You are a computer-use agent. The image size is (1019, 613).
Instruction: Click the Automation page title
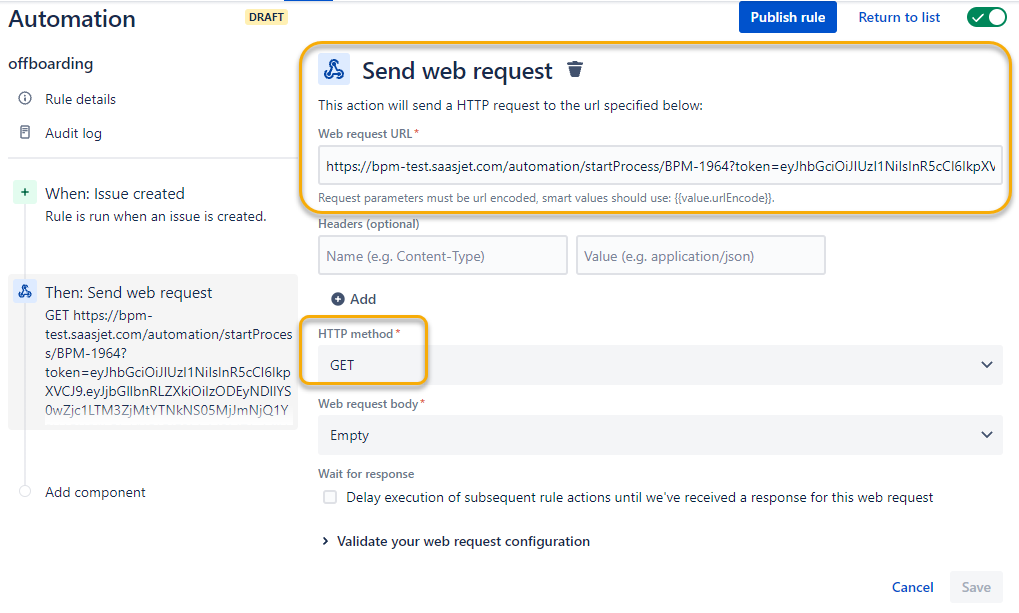(72, 19)
